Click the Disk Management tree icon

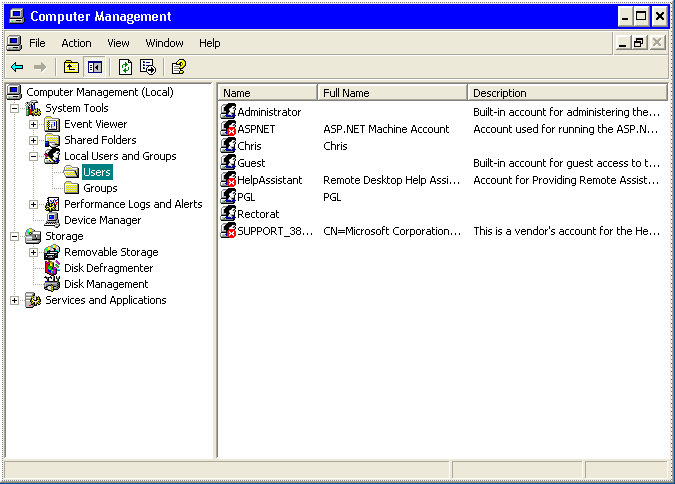pos(52,284)
